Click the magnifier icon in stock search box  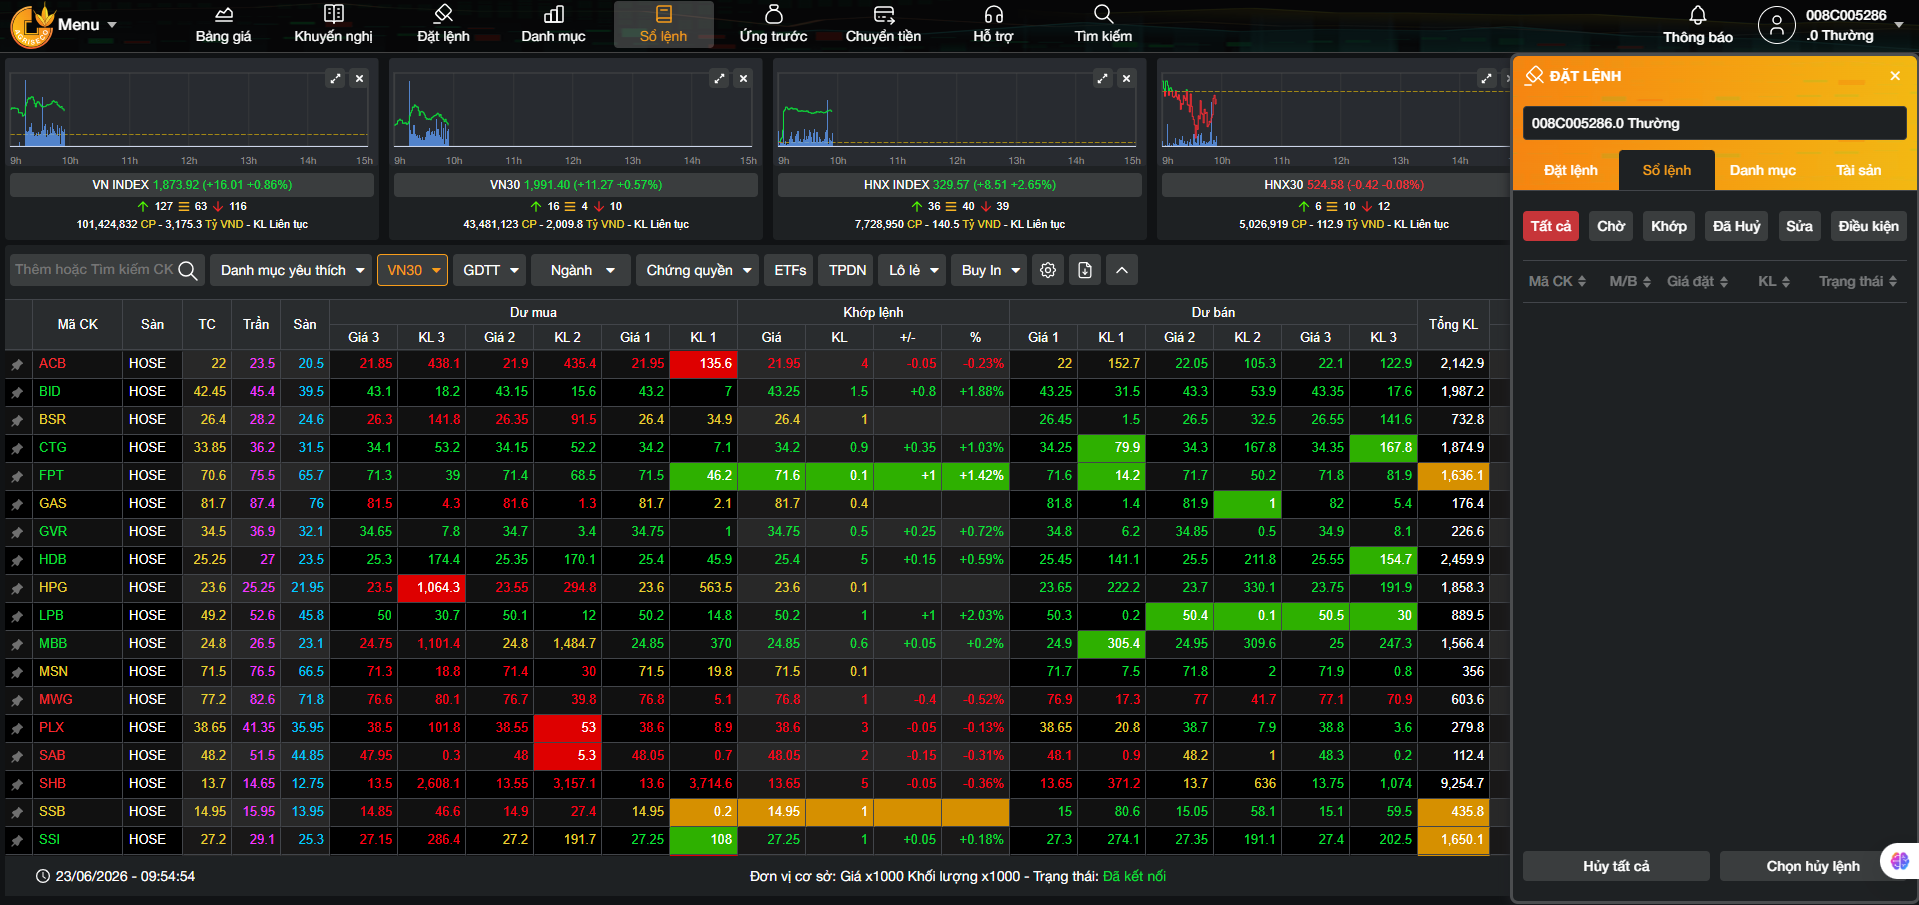[x=188, y=270]
